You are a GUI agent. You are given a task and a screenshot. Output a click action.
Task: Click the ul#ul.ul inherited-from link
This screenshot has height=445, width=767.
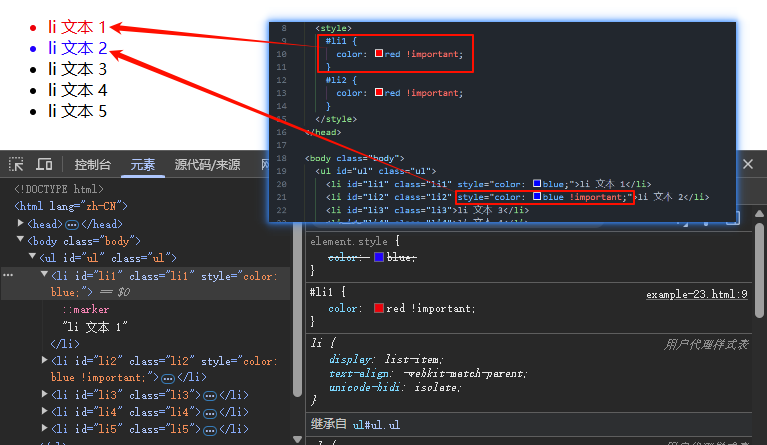click(376, 424)
